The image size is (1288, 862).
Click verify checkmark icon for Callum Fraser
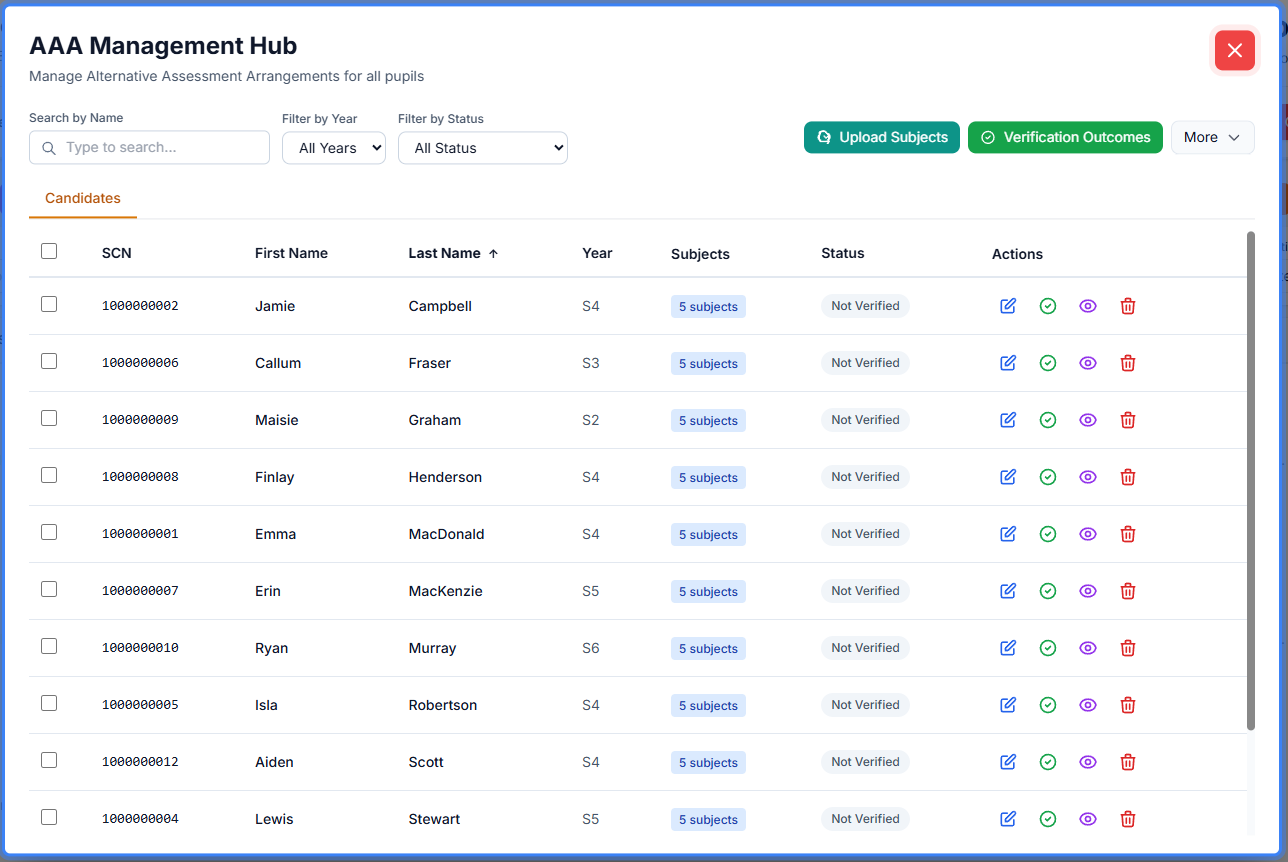1048,363
